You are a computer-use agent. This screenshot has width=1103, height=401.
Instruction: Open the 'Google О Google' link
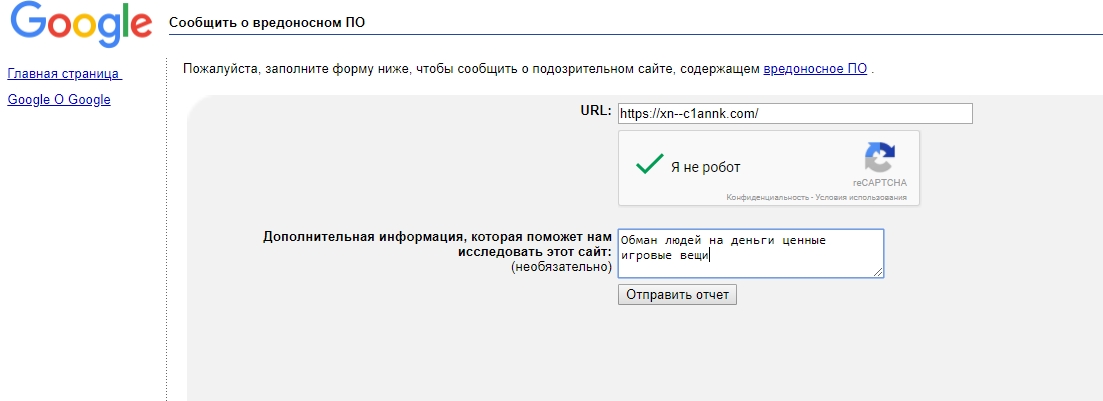point(59,100)
